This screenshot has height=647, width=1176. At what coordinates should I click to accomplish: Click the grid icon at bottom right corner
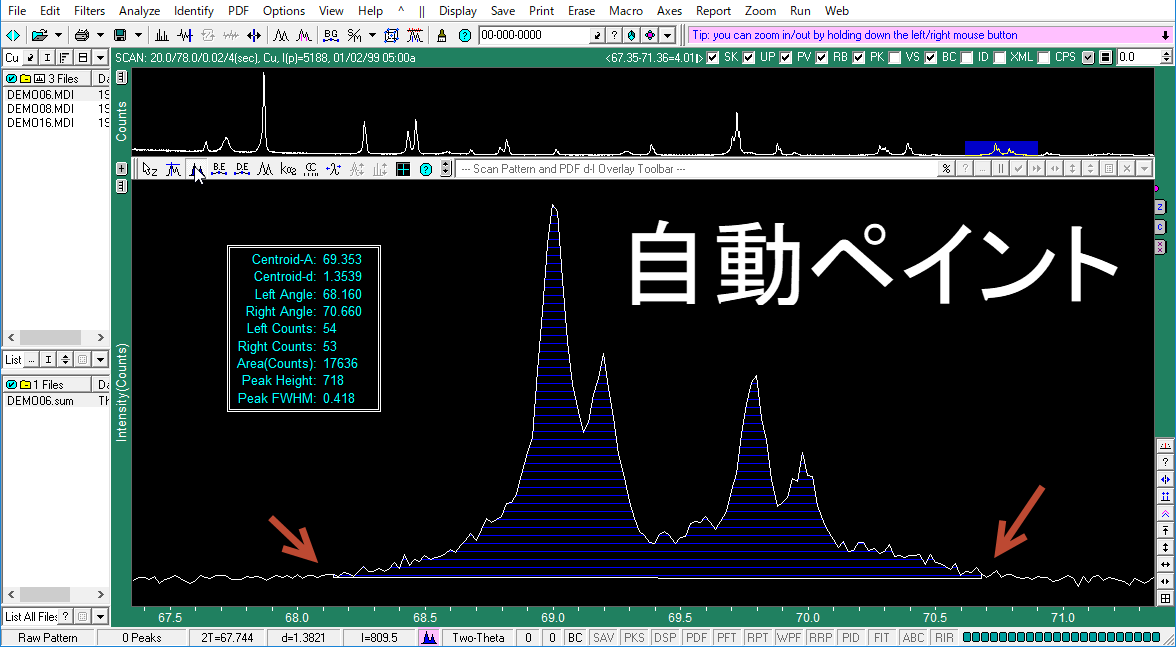(1165, 598)
